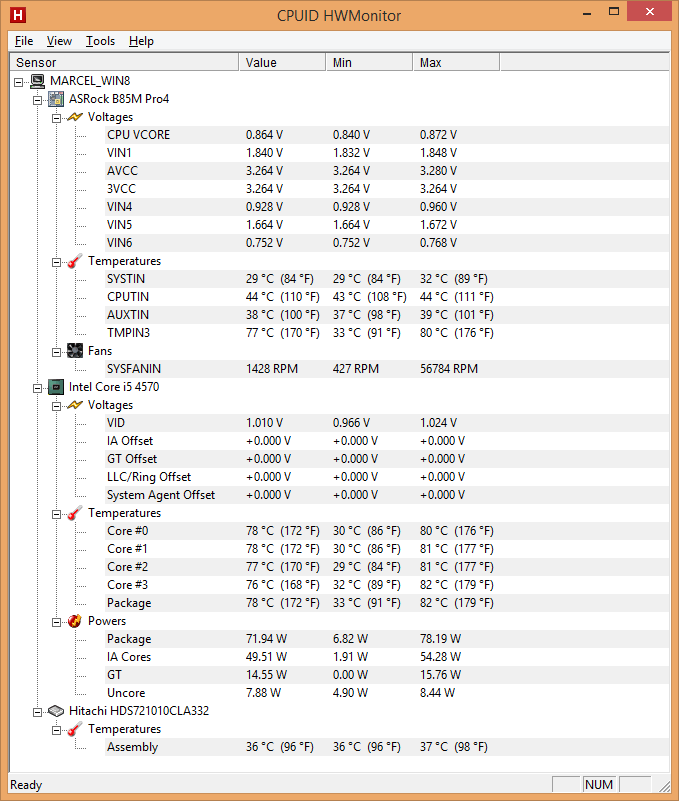Viewport: 679px width, 801px height.
Task: Select the Core #3 temperature row
Action: [387, 585]
